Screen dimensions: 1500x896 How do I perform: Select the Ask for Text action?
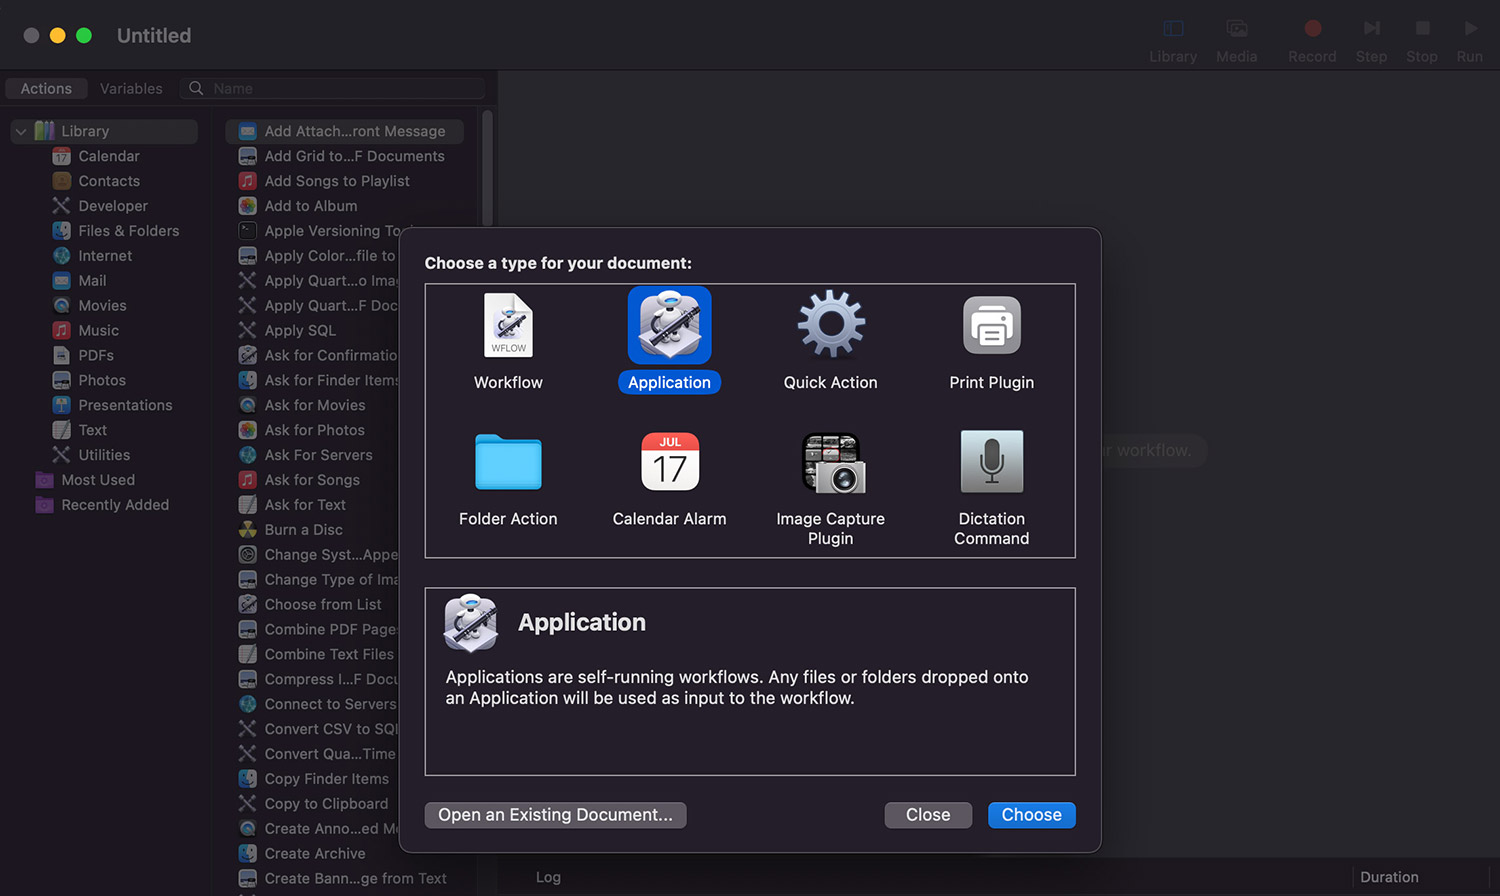(x=305, y=505)
